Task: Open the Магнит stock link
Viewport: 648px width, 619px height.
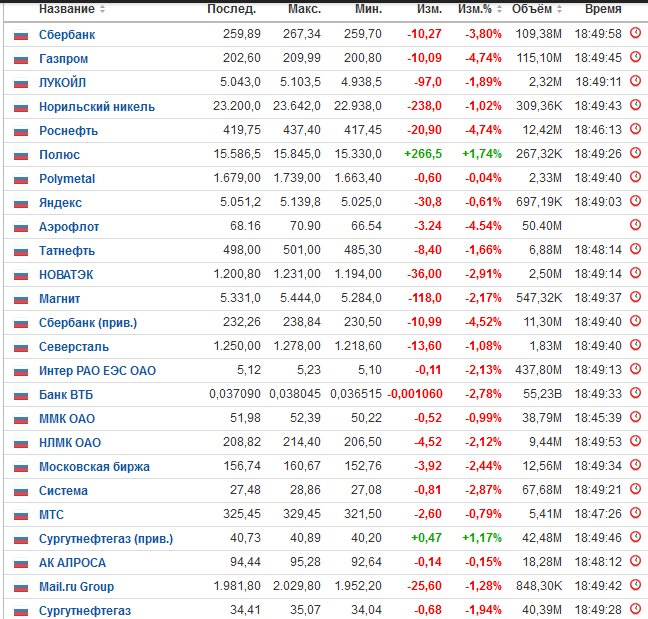Action: [x=60, y=298]
